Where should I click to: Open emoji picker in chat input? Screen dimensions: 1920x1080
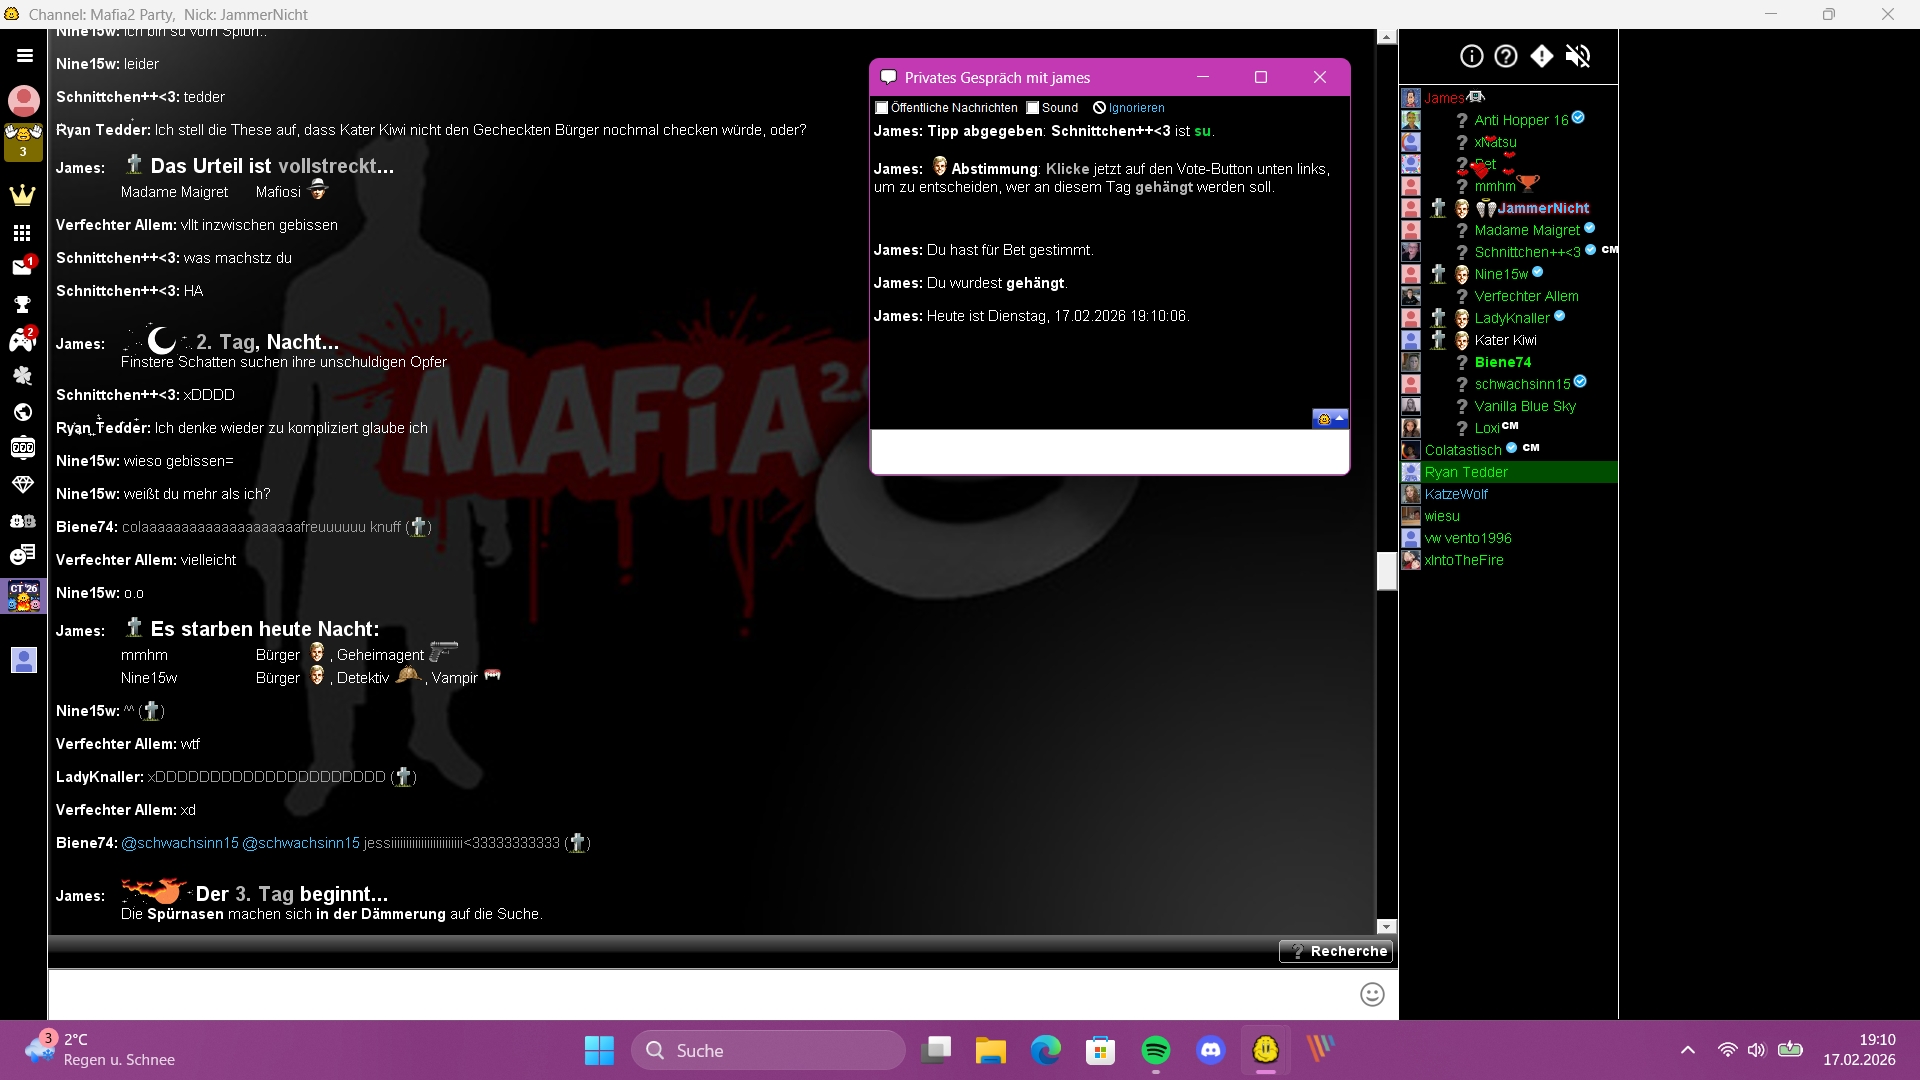1372,994
